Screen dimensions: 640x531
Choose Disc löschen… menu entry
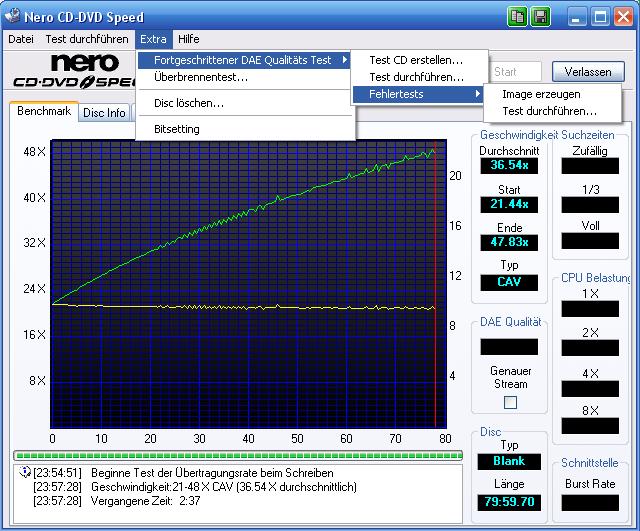click(244, 103)
